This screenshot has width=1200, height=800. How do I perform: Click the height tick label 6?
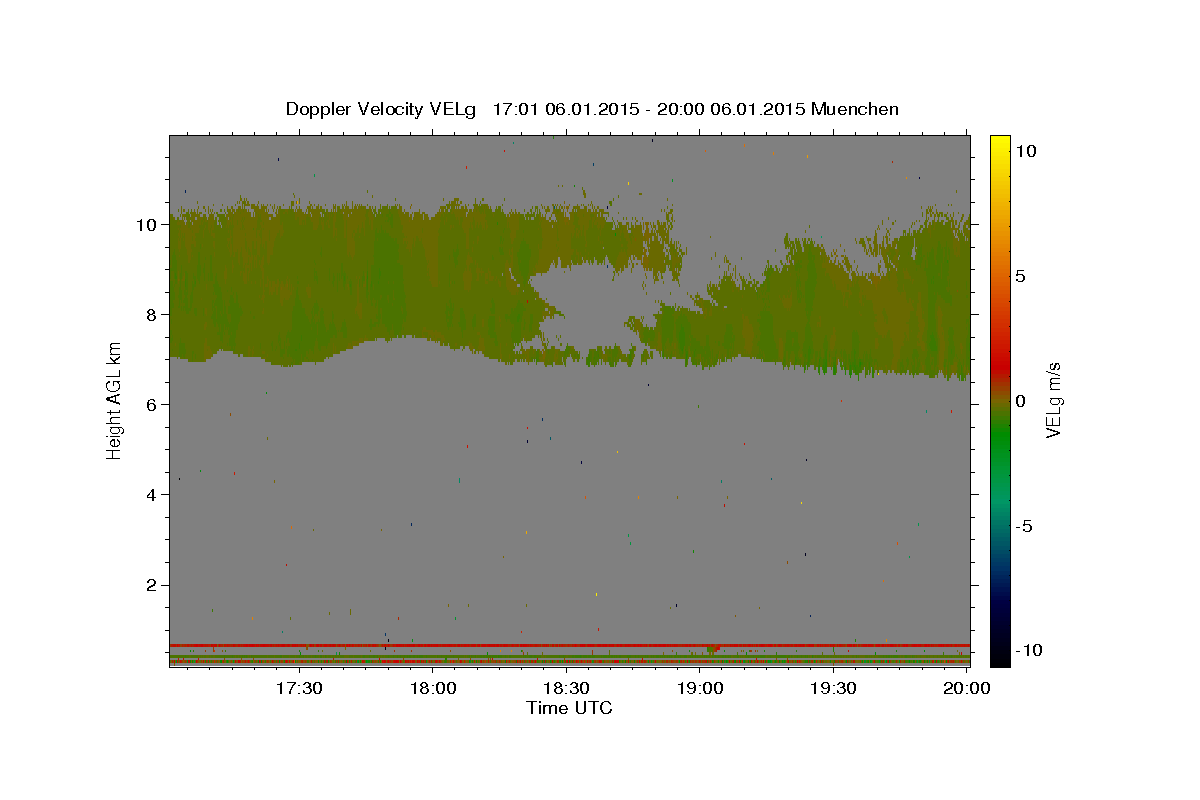click(x=152, y=404)
